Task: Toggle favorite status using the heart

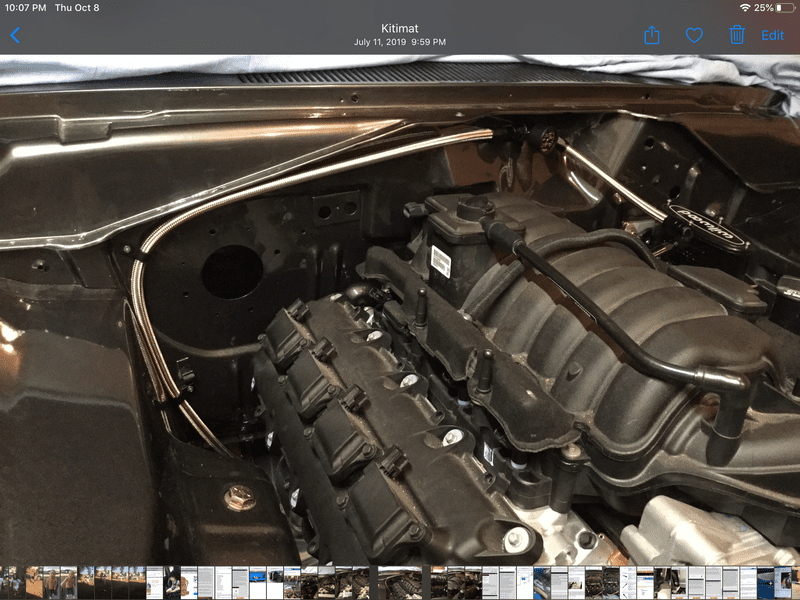Action: [x=693, y=36]
